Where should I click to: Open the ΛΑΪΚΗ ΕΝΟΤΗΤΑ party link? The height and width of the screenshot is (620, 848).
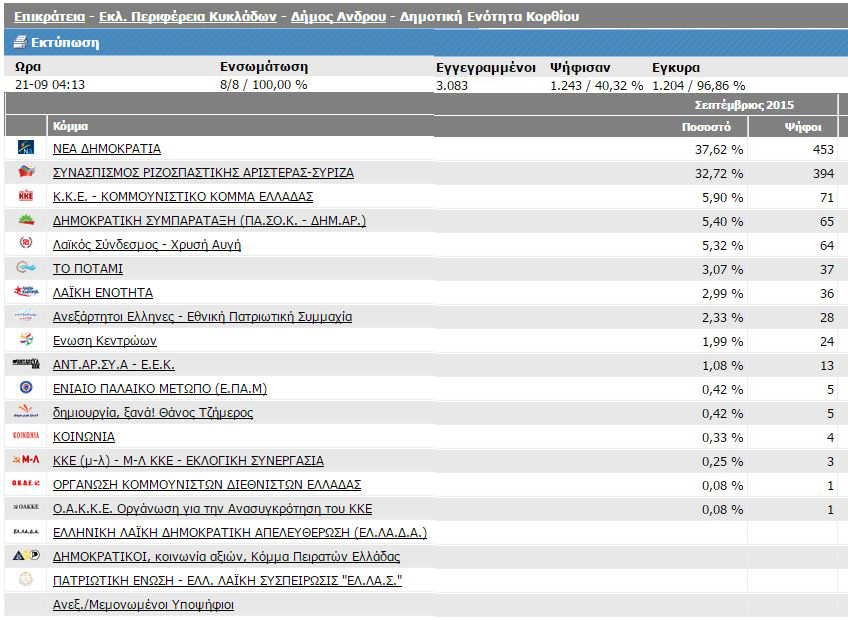[103, 293]
